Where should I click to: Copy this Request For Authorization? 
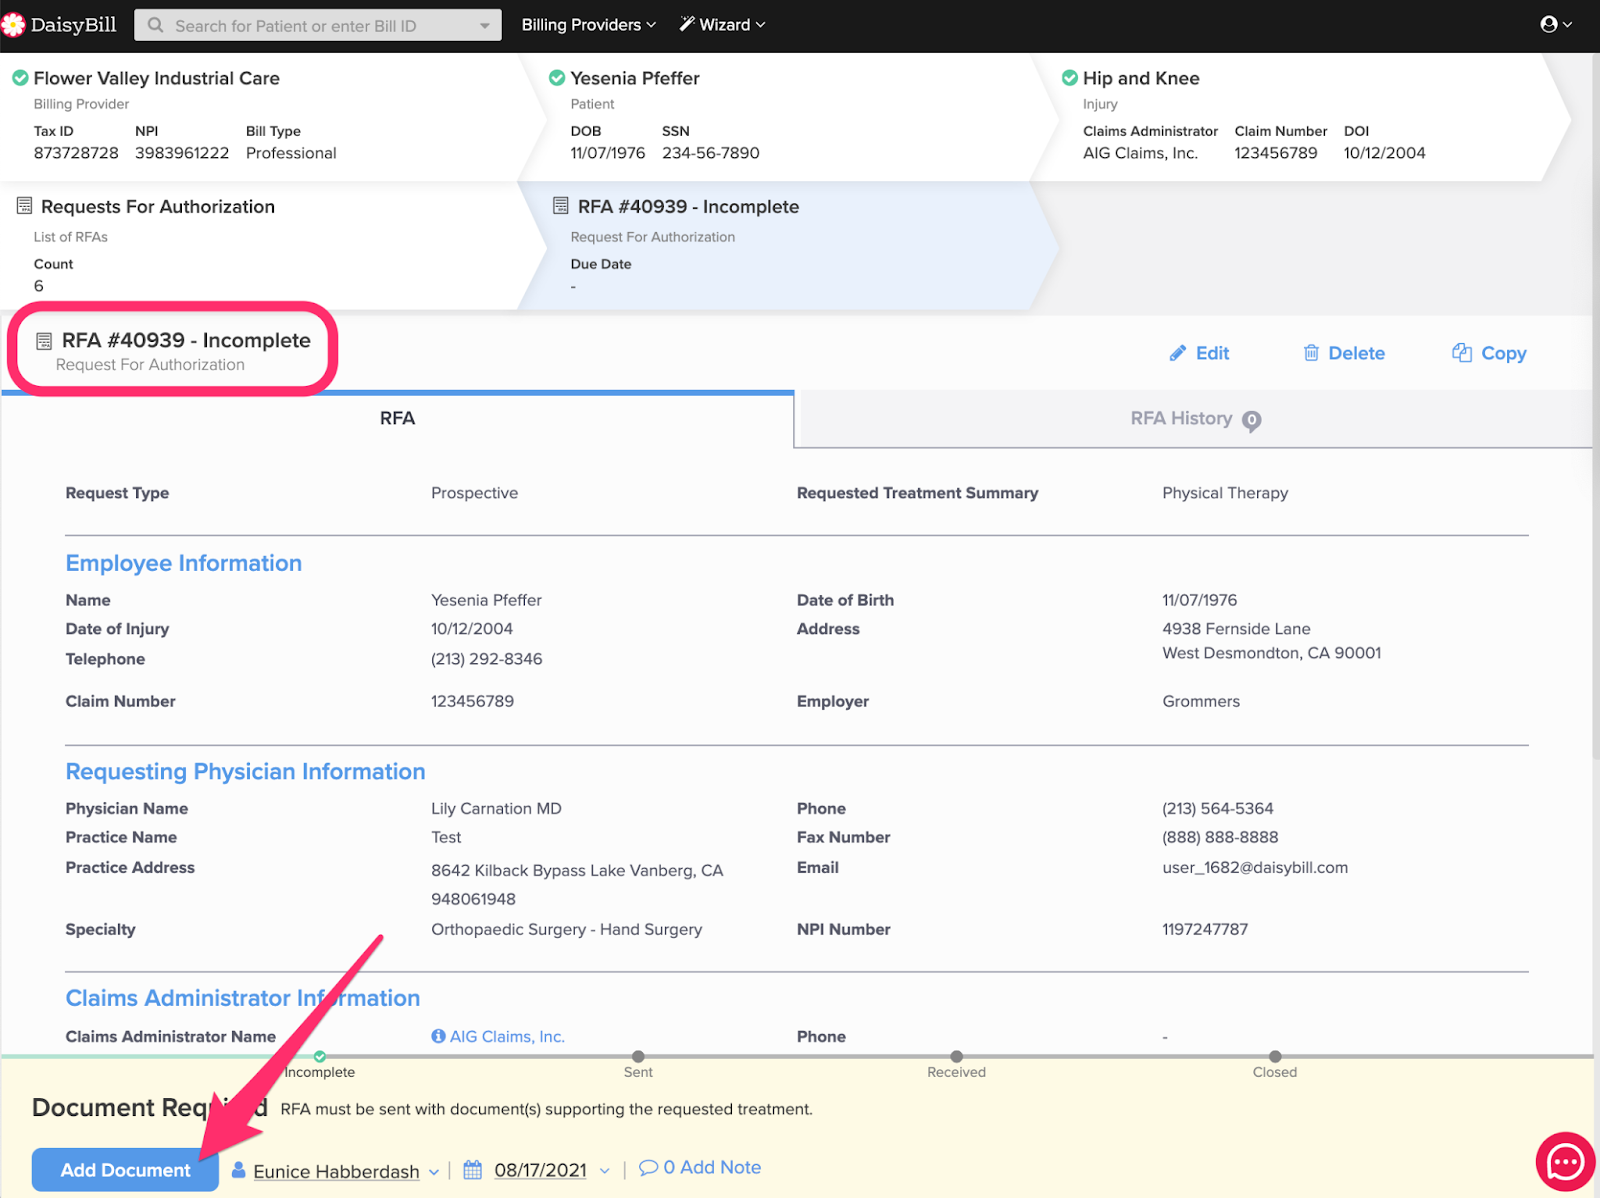(x=1489, y=353)
